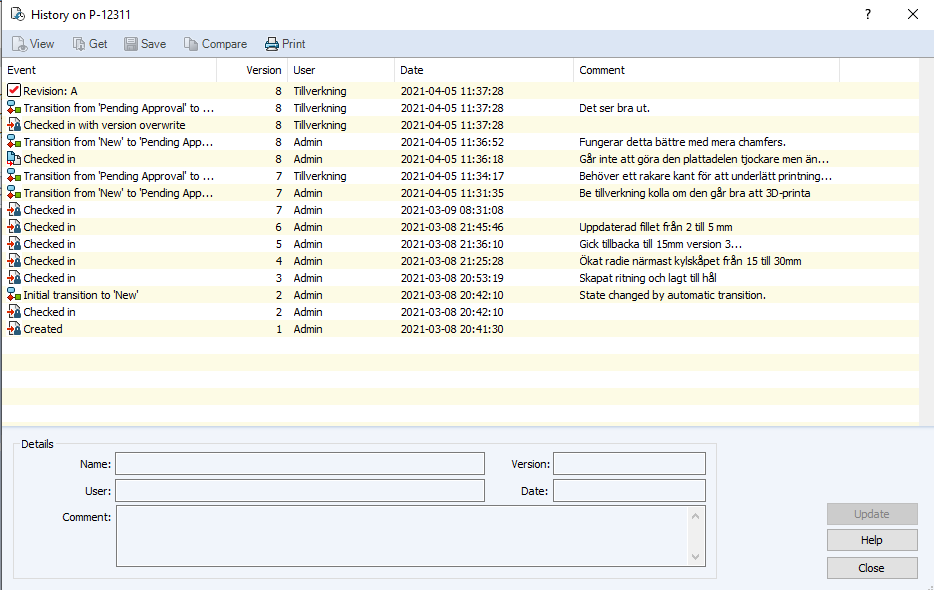Click into the Comment text area in Details

pyautogui.click(x=402, y=536)
